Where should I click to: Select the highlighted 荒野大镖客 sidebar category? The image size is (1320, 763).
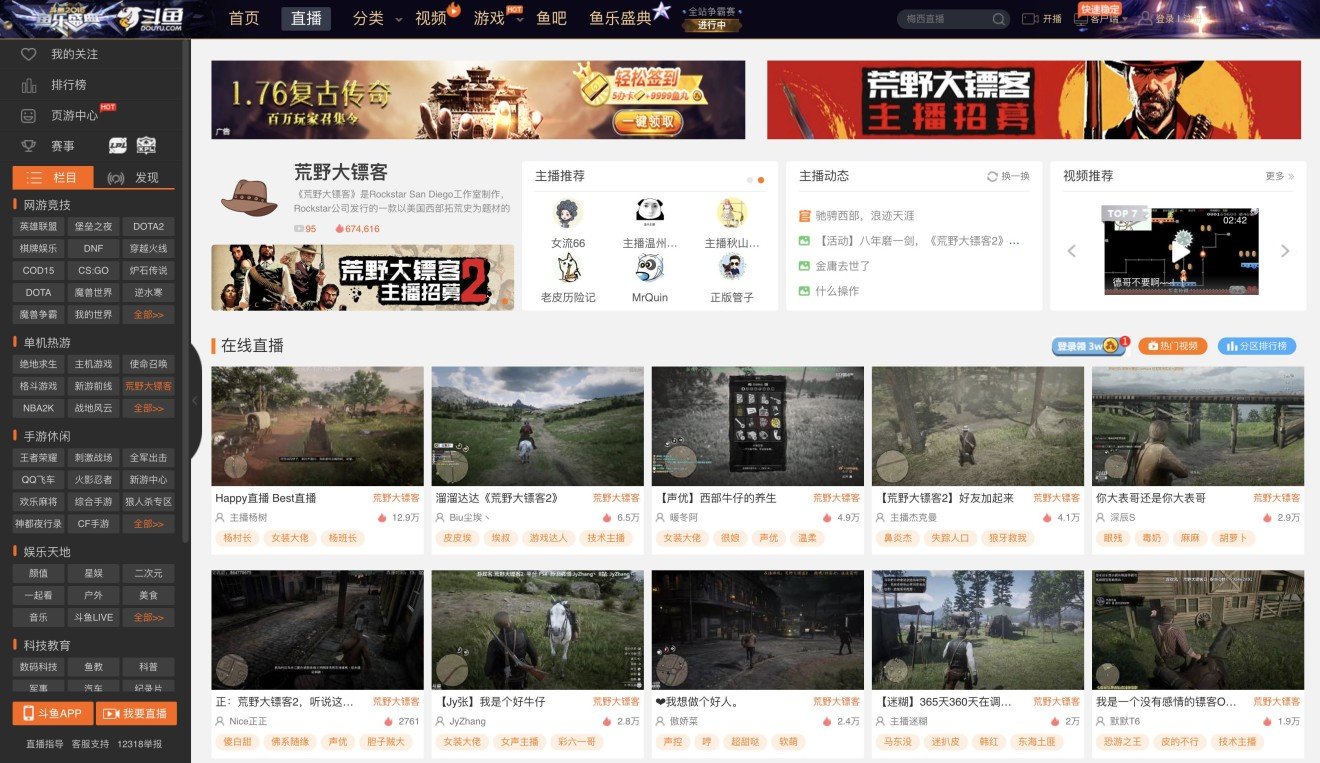pyautogui.click(x=148, y=386)
